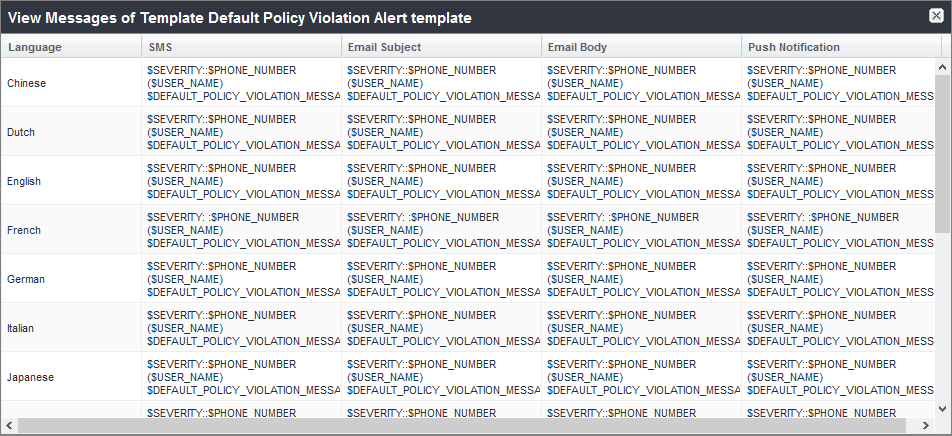Image resolution: width=952 pixels, height=436 pixels.
Task: Select the German language row
Action: [25, 279]
